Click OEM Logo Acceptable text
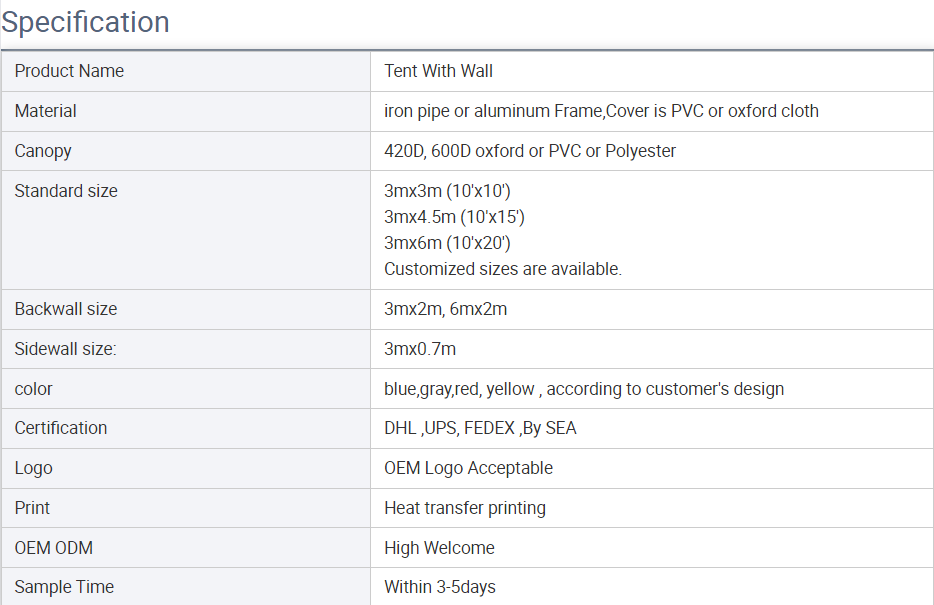 pyautogui.click(x=468, y=468)
